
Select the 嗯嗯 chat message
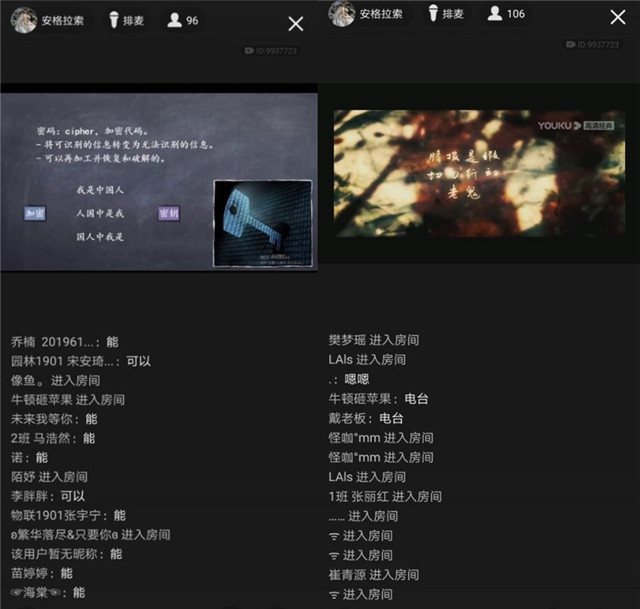[x=349, y=379]
